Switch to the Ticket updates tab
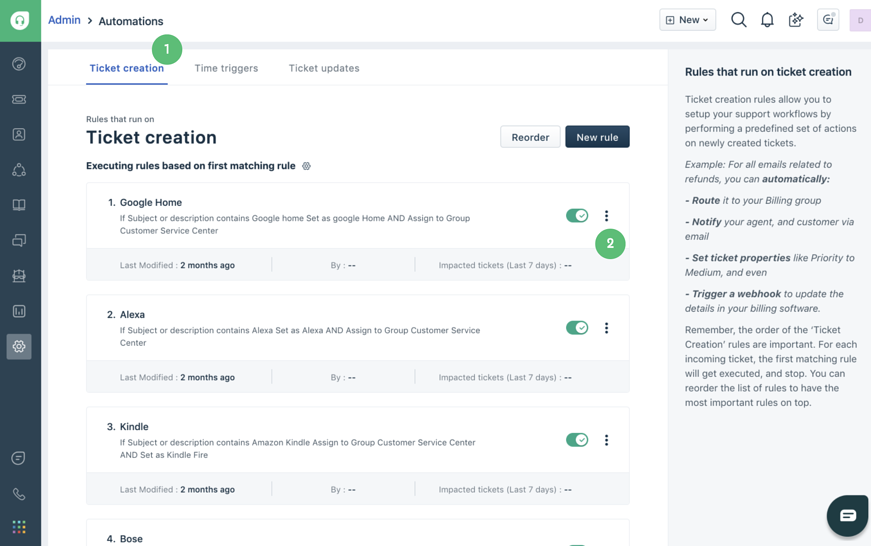The width and height of the screenshot is (871, 546). tap(324, 68)
